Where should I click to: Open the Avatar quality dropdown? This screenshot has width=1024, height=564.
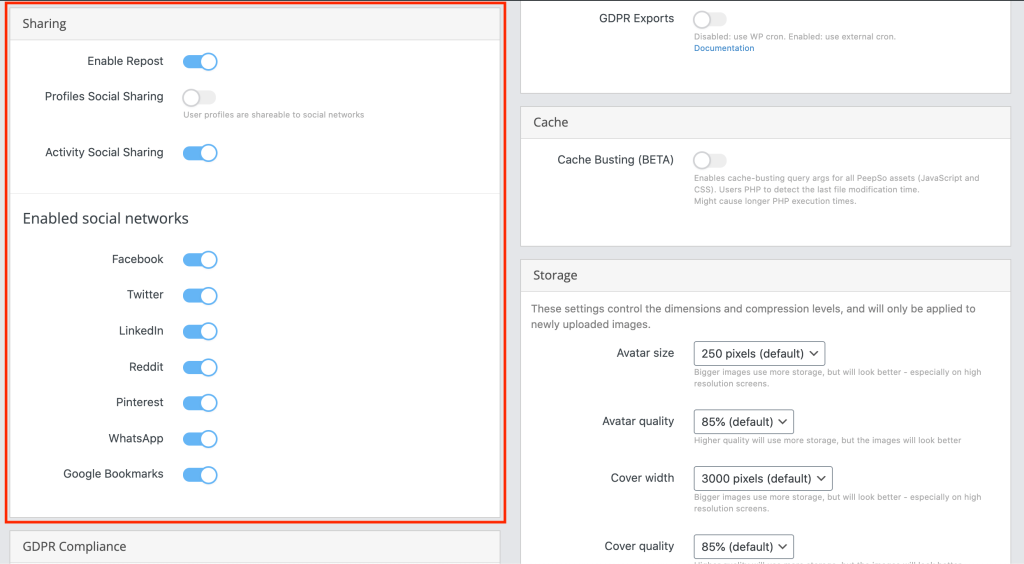[744, 422]
